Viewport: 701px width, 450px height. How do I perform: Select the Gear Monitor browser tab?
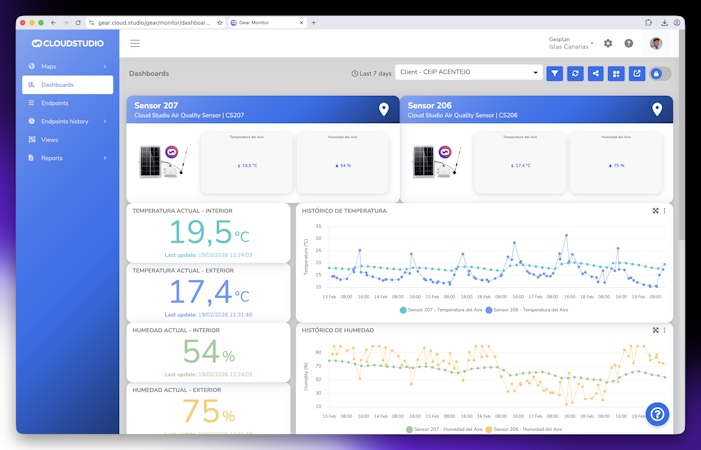(267, 22)
